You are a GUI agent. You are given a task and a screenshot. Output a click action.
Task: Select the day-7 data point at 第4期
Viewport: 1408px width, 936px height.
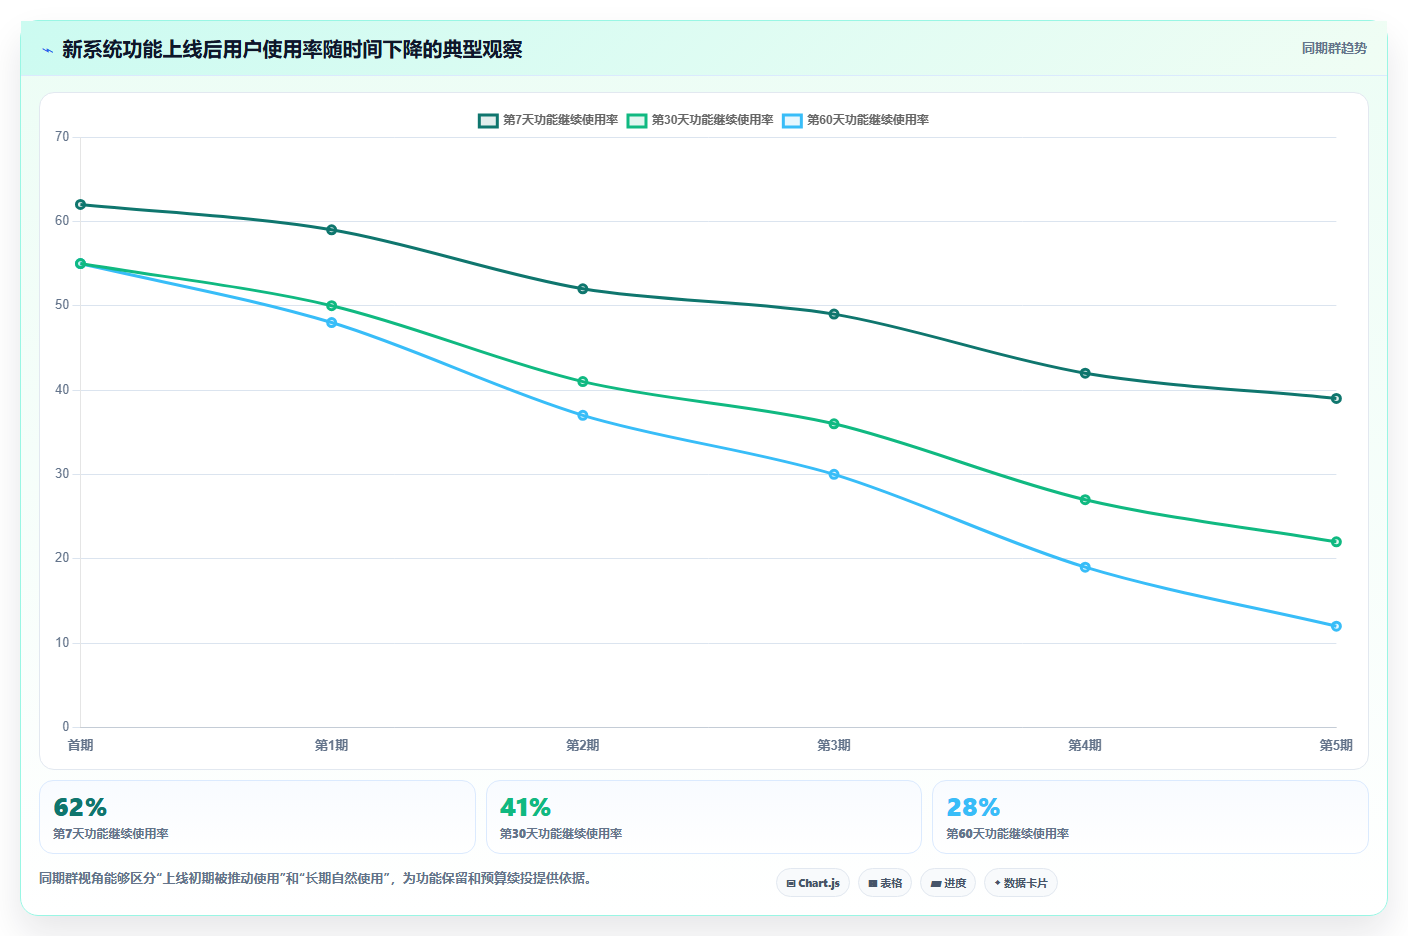tap(1085, 373)
